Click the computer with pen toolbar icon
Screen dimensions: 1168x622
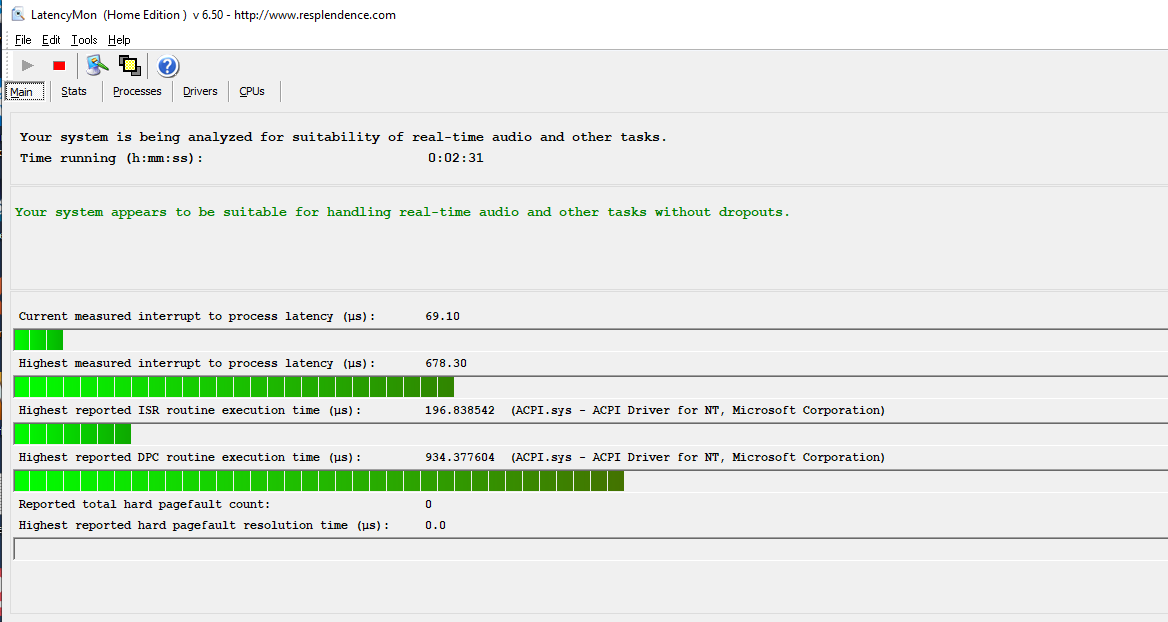pos(97,66)
